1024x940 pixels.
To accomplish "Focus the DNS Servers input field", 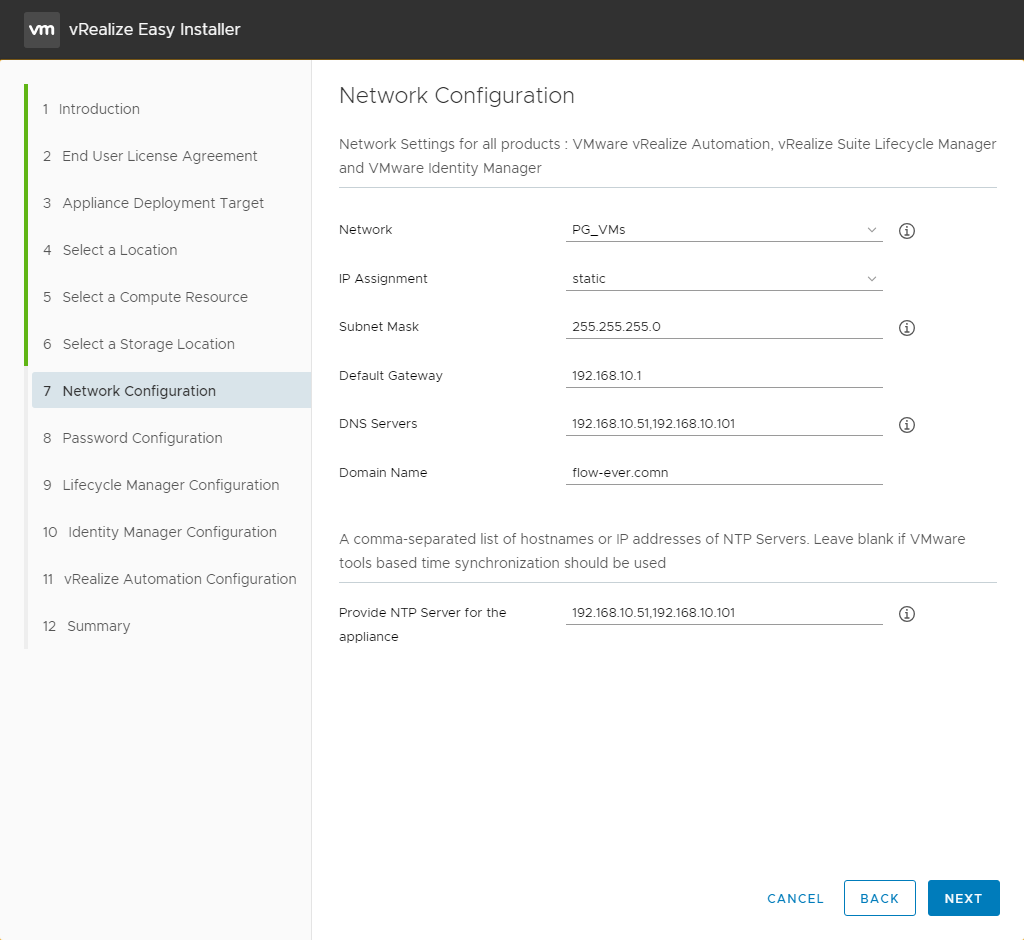I will (x=724, y=424).
